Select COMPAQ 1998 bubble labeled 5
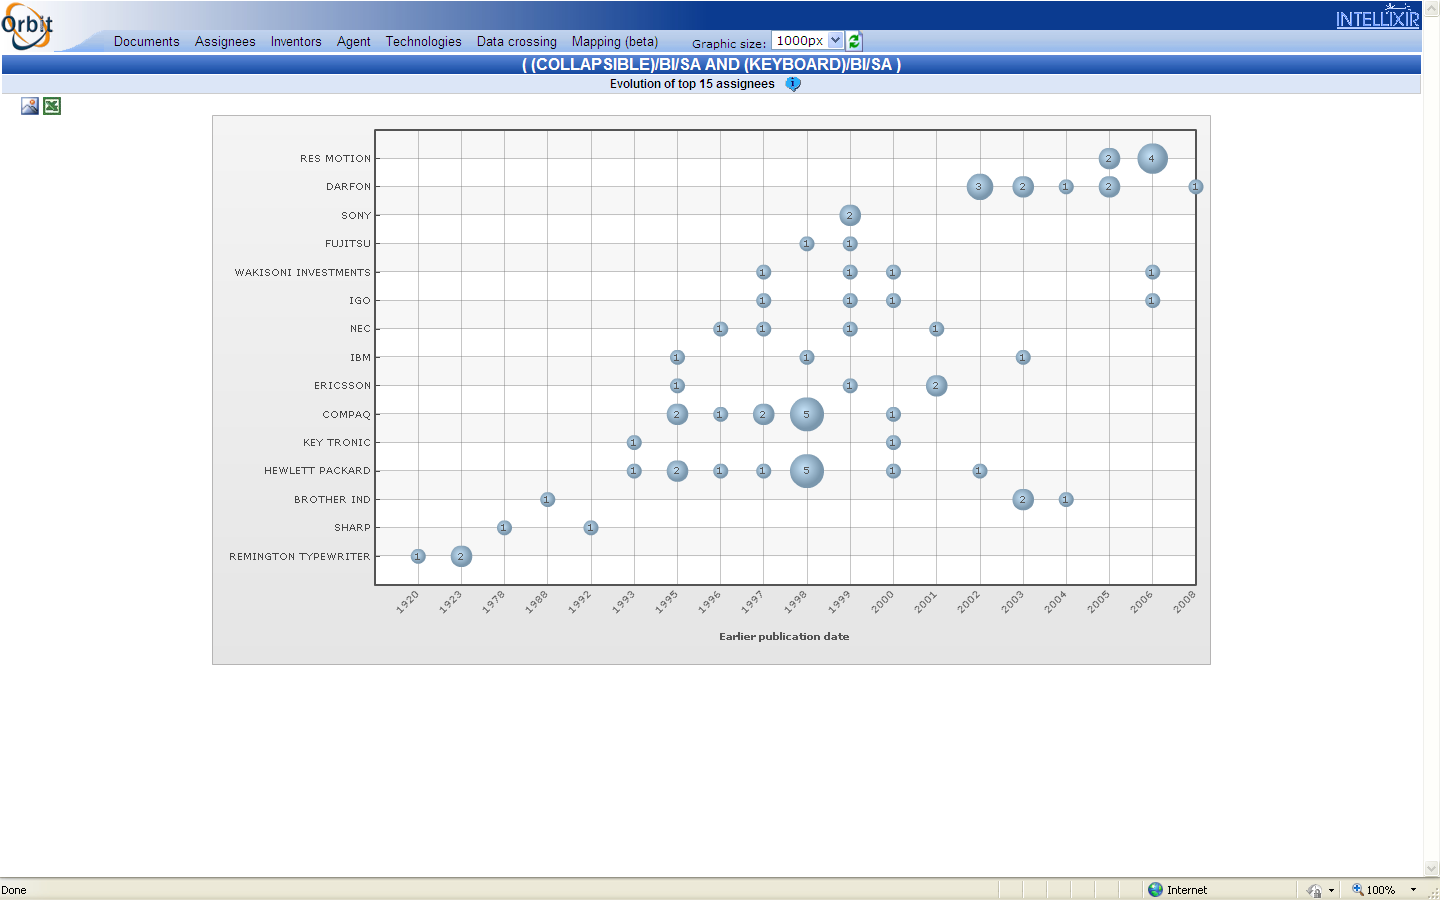The height and width of the screenshot is (900, 1440). click(807, 414)
